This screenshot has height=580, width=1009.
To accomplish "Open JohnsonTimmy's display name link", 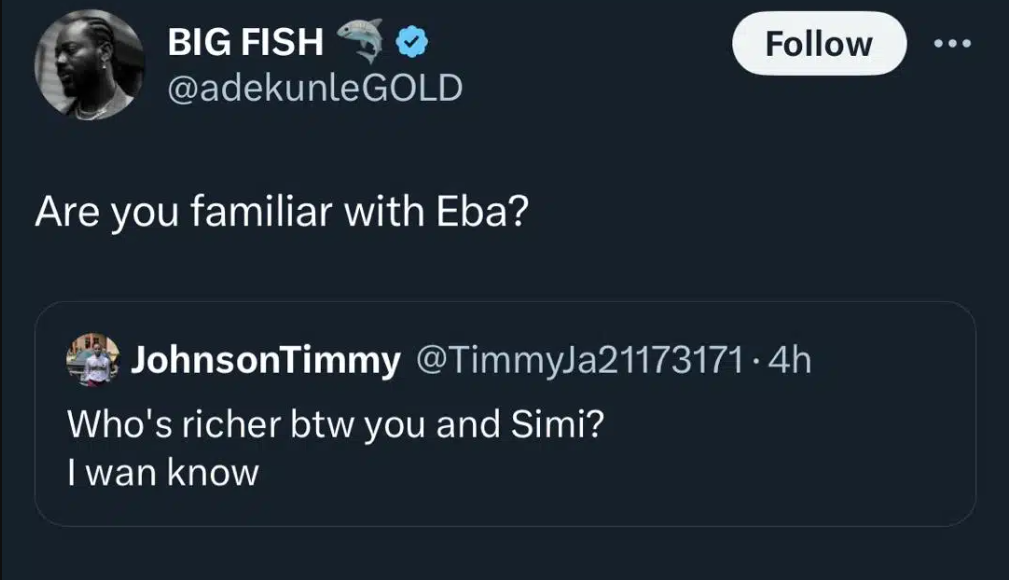I will pyautogui.click(x=266, y=361).
